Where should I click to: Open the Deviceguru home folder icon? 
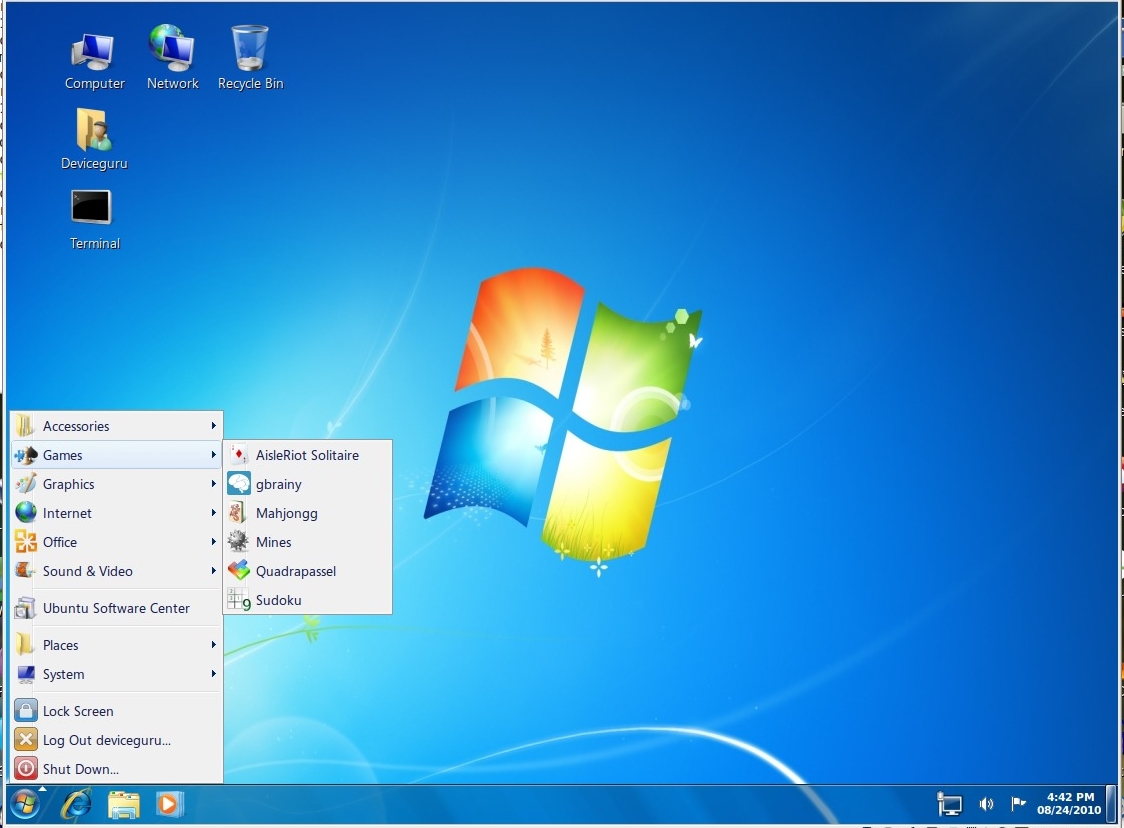click(x=94, y=139)
